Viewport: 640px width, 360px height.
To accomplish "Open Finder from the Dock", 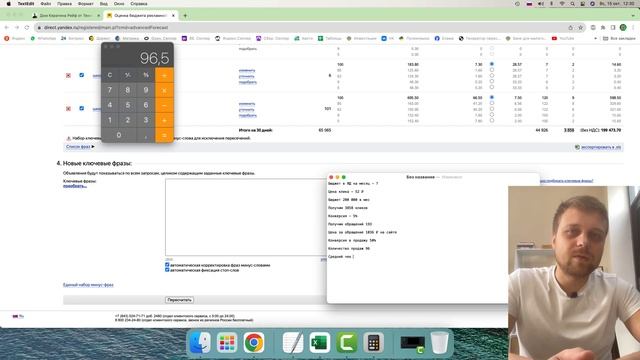I will [x=200, y=342].
